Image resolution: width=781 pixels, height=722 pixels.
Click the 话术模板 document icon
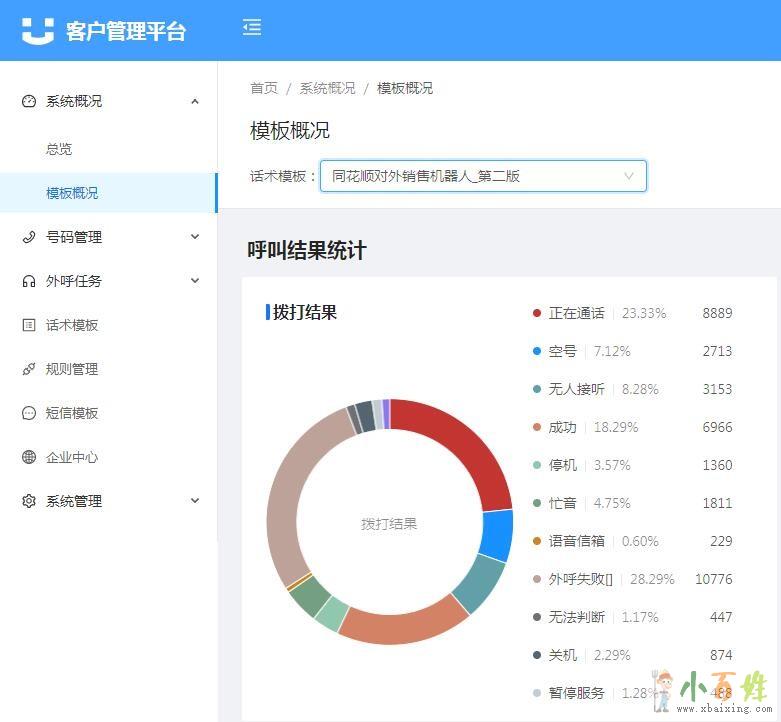pyautogui.click(x=29, y=325)
